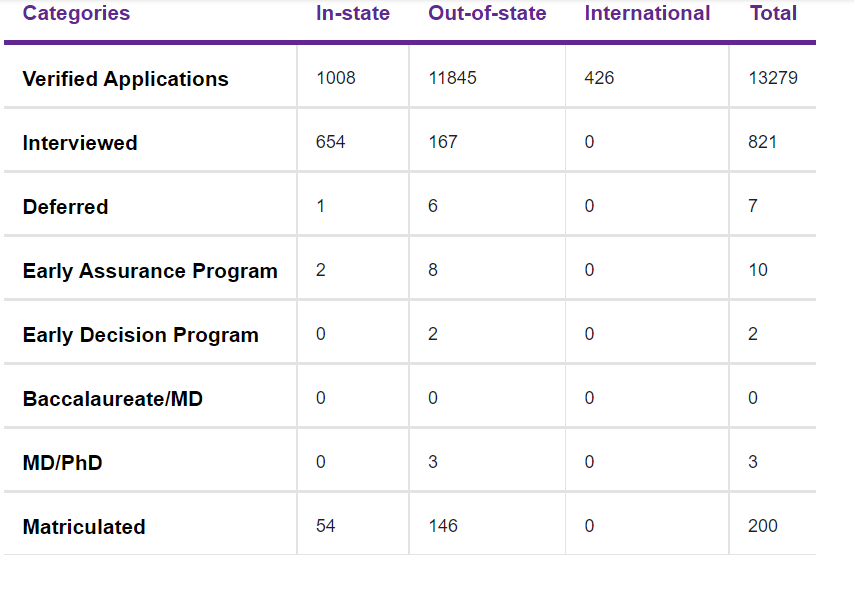Select the Verified Applications row label

pyautogui.click(x=125, y=79)
